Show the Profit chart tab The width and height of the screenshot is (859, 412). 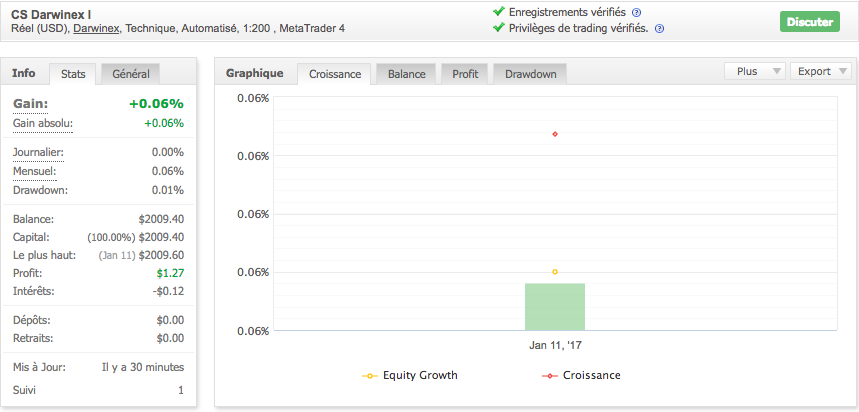465,74
